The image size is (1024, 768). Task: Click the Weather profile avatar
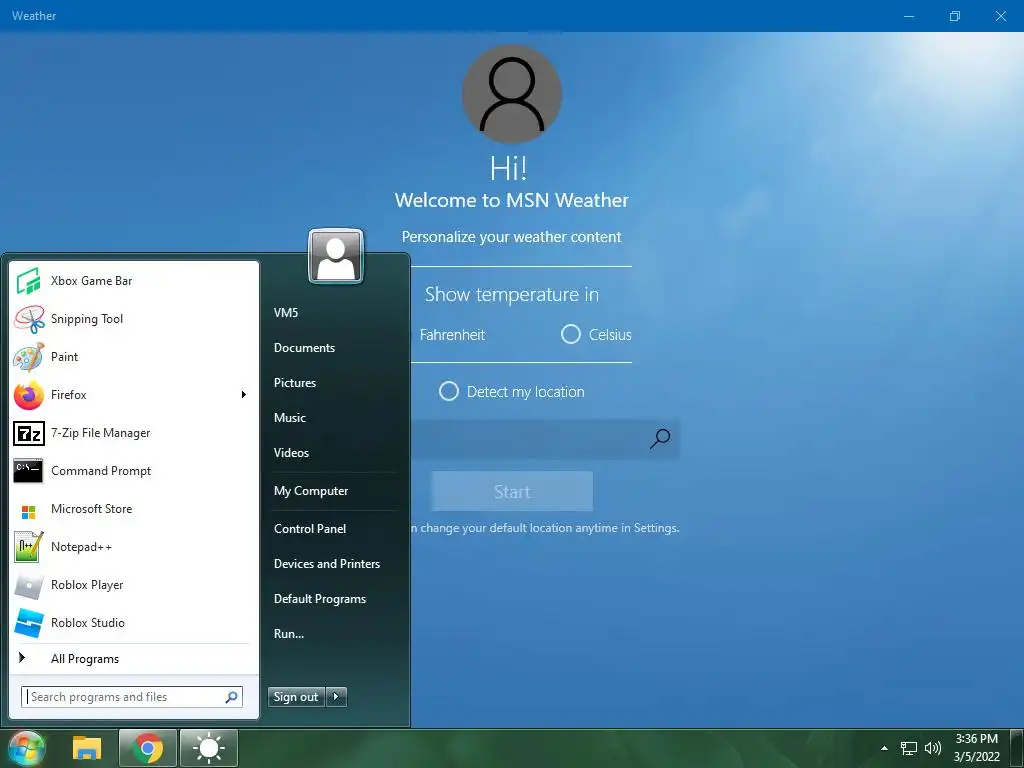coord(512,93)
